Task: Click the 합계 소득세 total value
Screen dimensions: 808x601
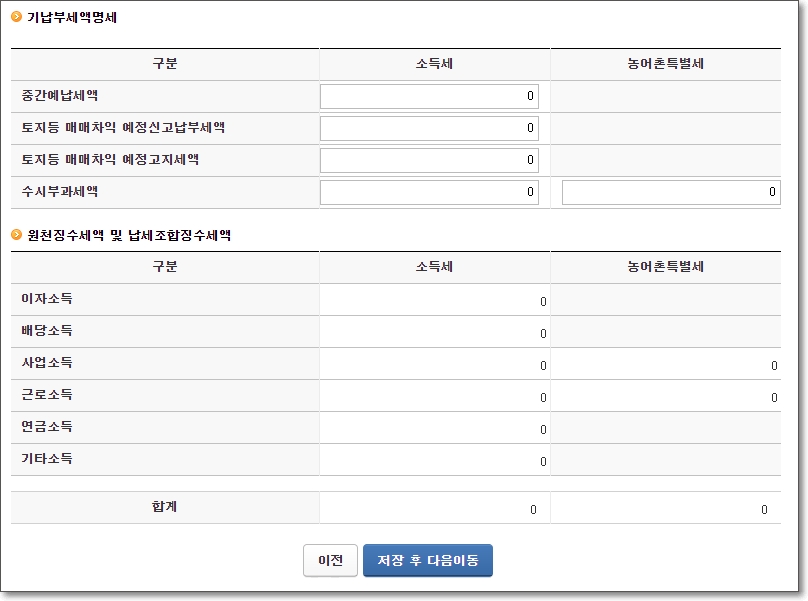Action: pyautogui.click(x=533, y=510)
